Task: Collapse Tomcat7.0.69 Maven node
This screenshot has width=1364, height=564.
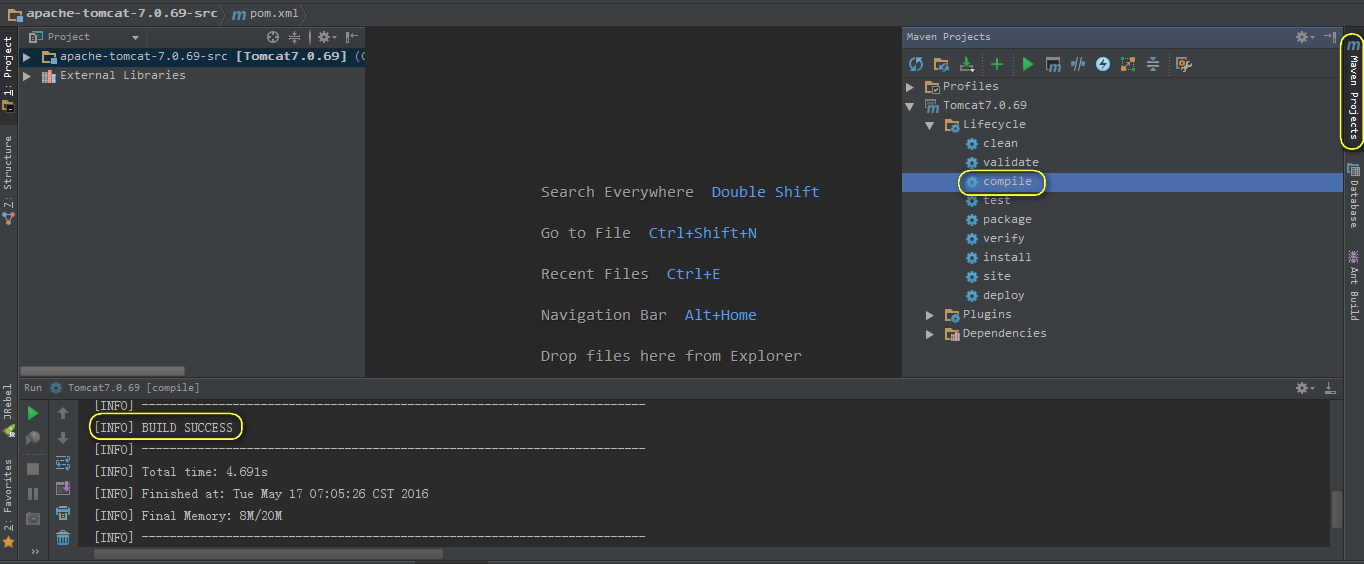Action: (x=910, y=106)
